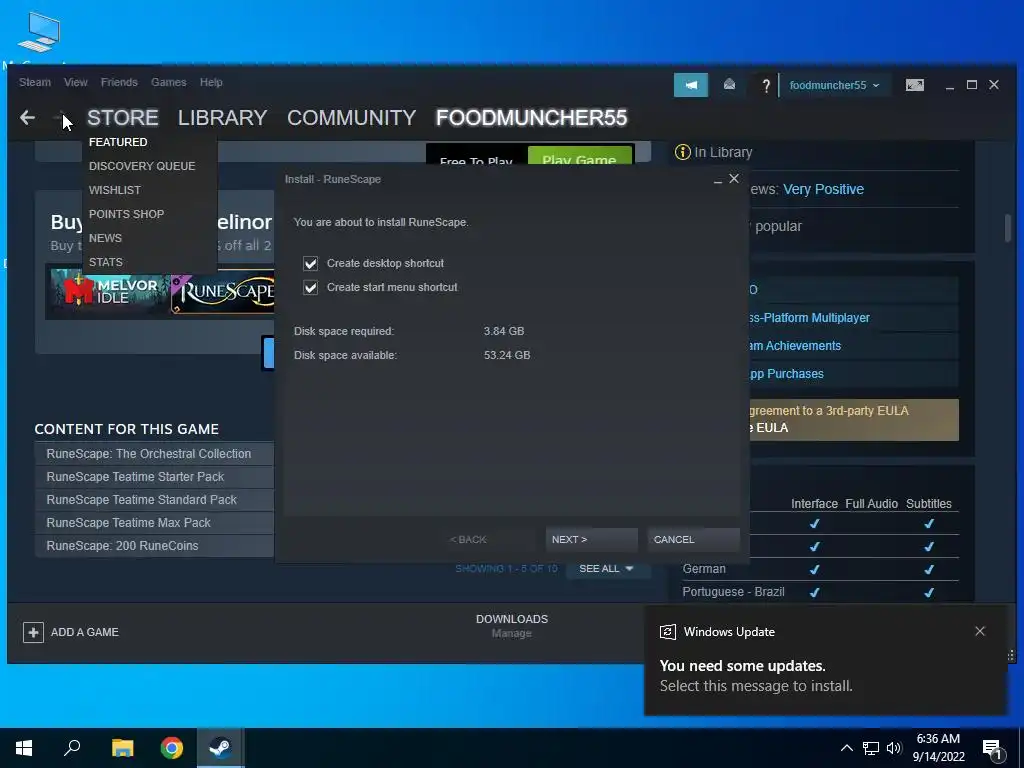
Task: Toggle Steam Big Picture mode icon
Action: tap(914, 85)
